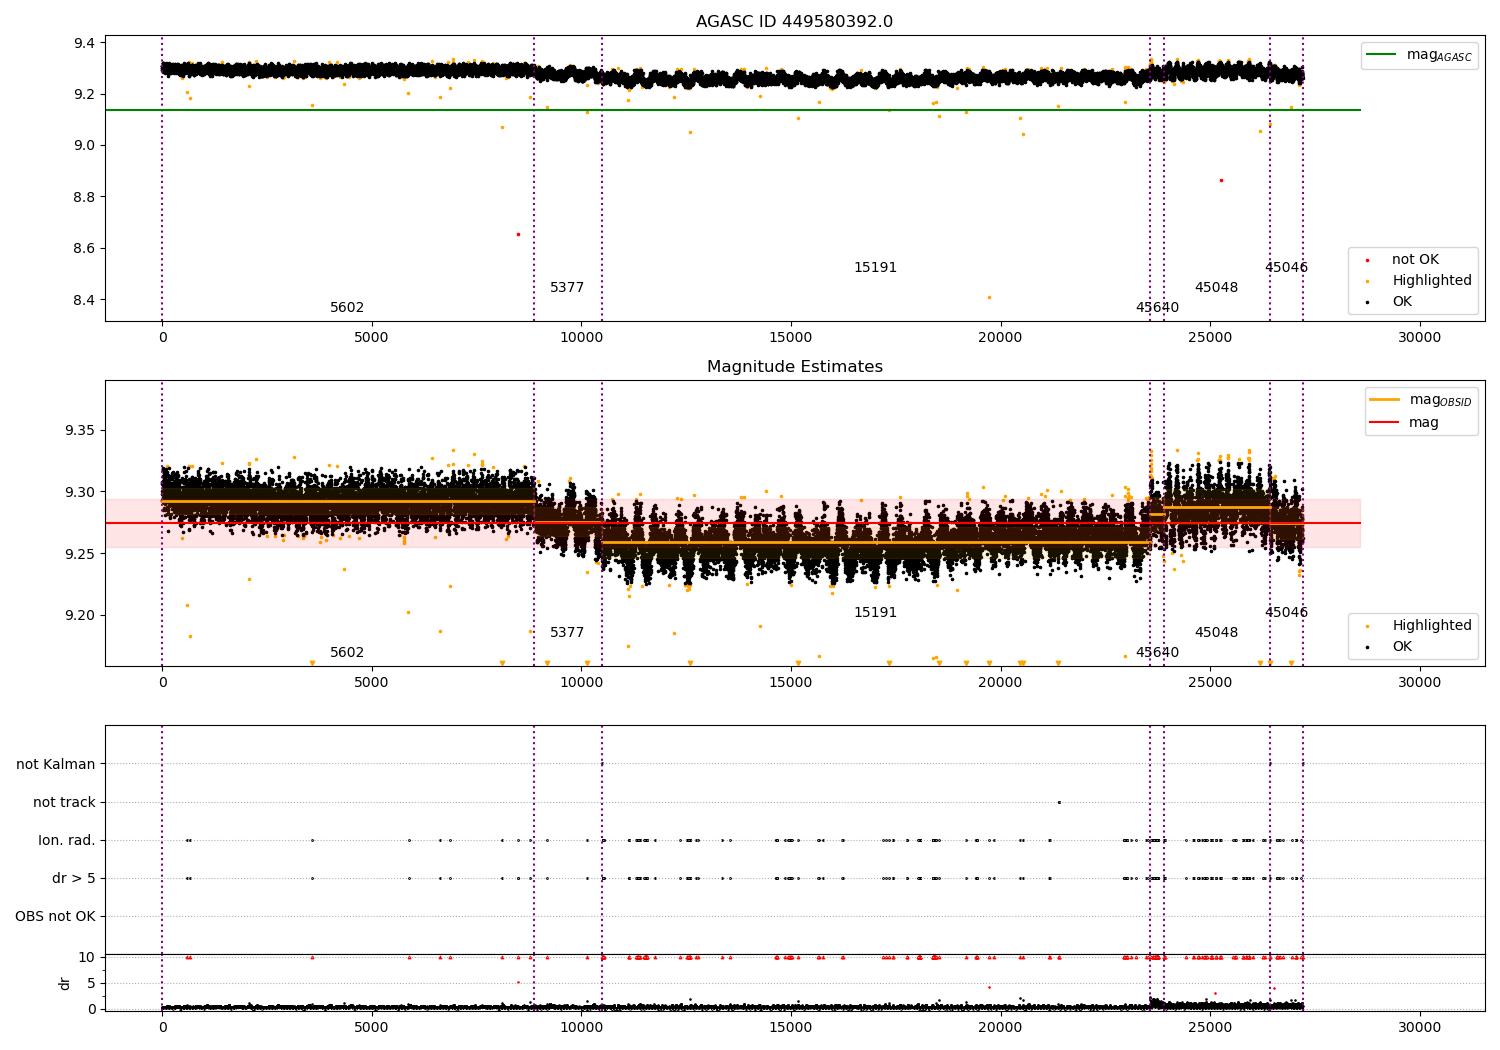Click the 'dr > 5' axis label
This screenshot has height=1050, width=1500.
click(74, 879)
